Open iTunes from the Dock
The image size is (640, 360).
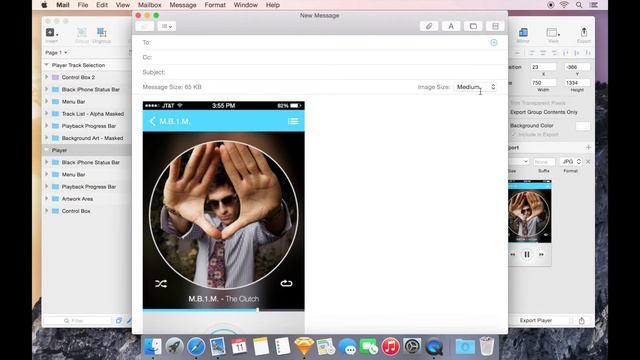(390, 347)
